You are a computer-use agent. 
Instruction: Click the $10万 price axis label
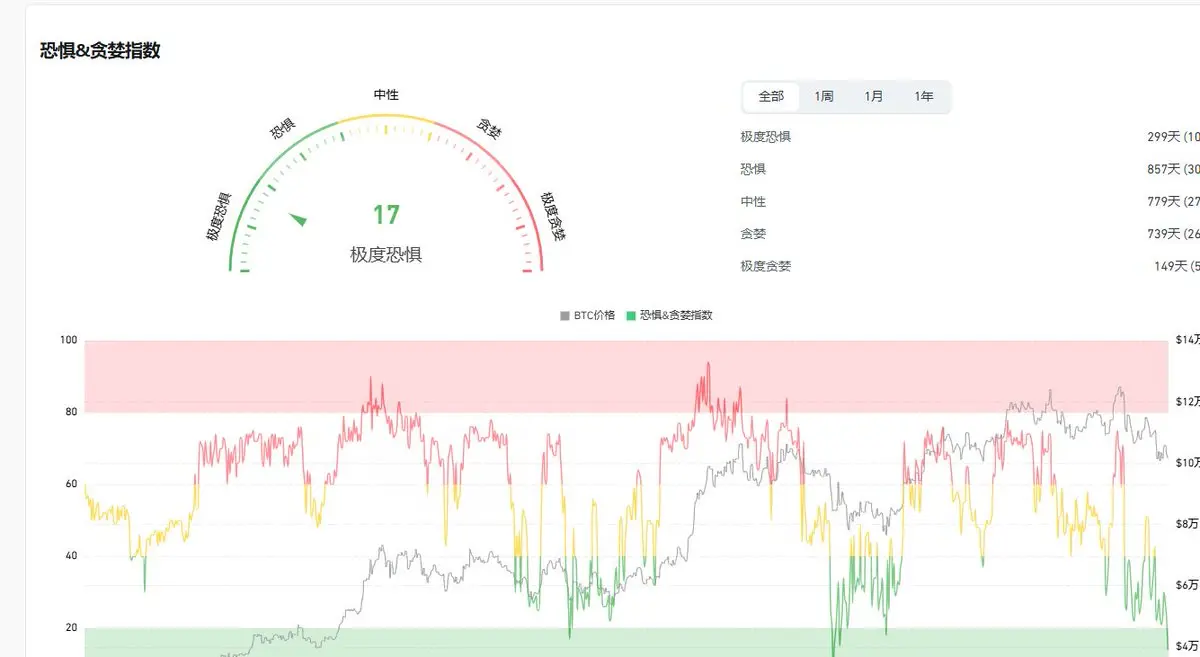click(x=1187, y=463)
